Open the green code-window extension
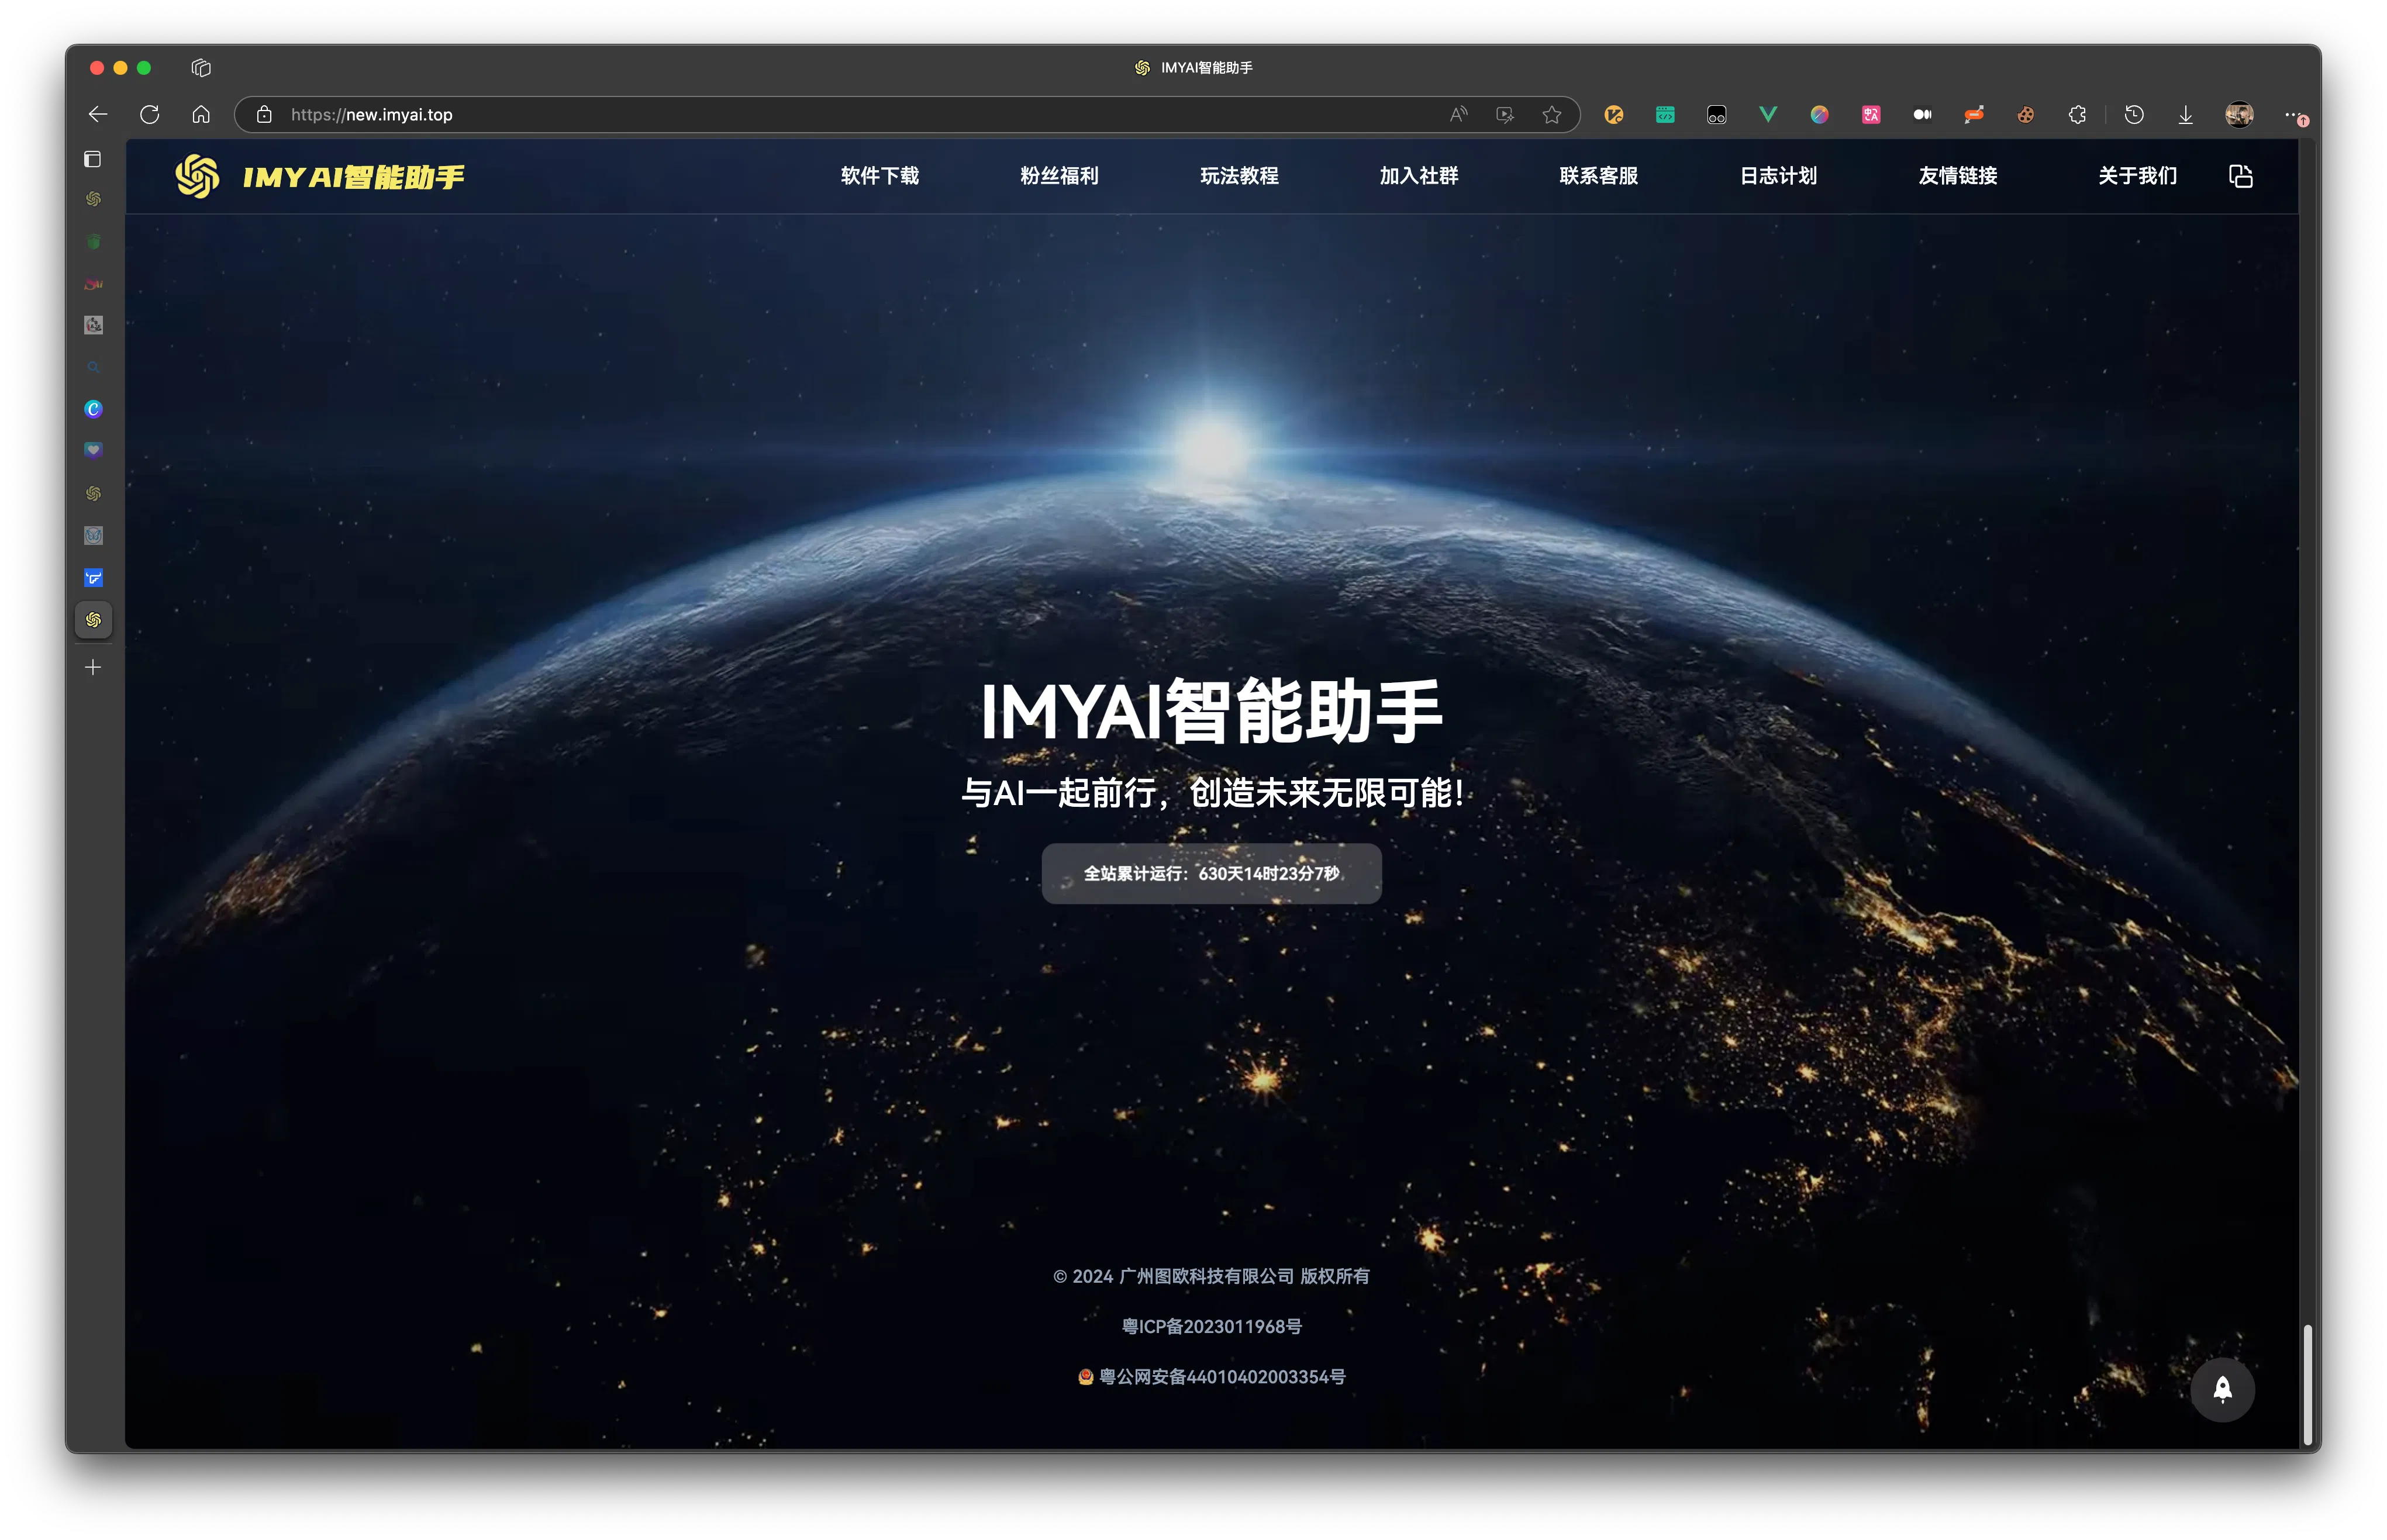Screen dimensions: 2387x1540 click(x=1665, y=115)
